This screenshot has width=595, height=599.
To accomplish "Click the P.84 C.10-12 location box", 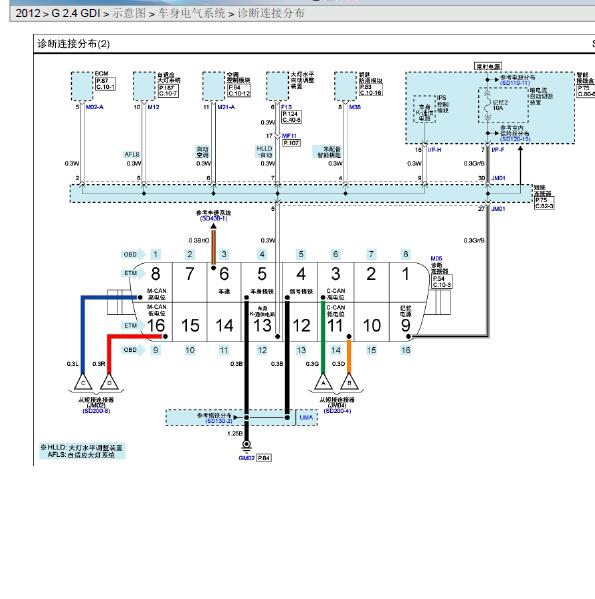I will (x=239, y=91).
